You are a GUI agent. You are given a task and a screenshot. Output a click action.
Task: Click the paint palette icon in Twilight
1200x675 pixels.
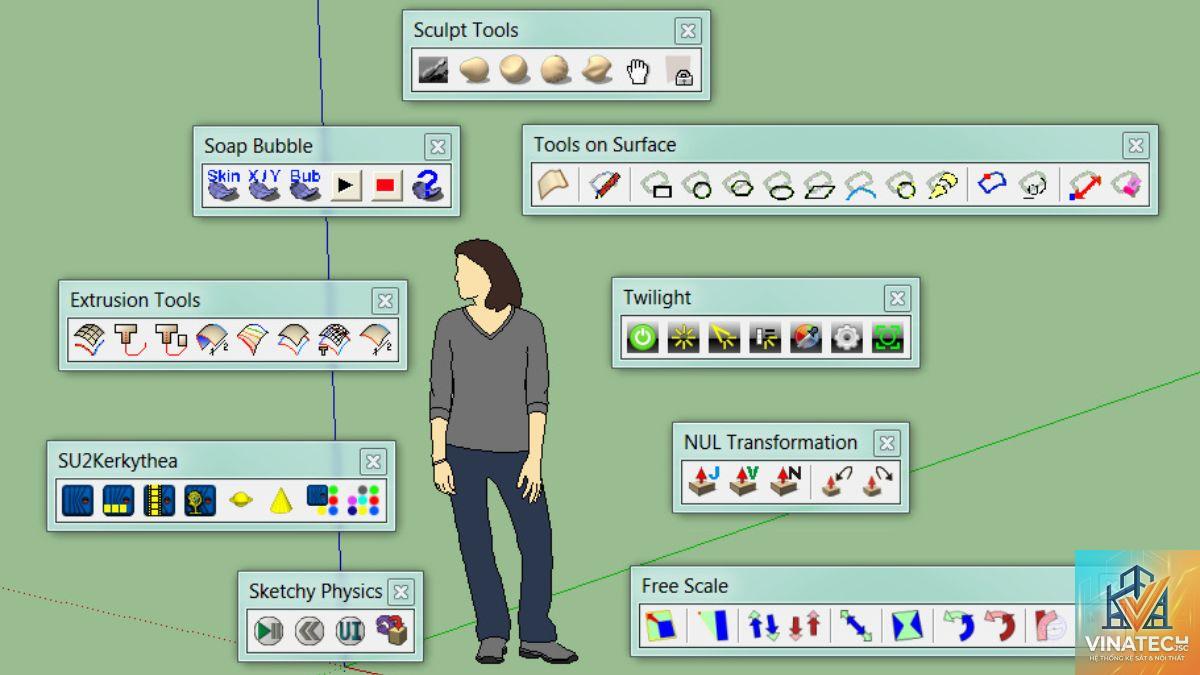805,338
